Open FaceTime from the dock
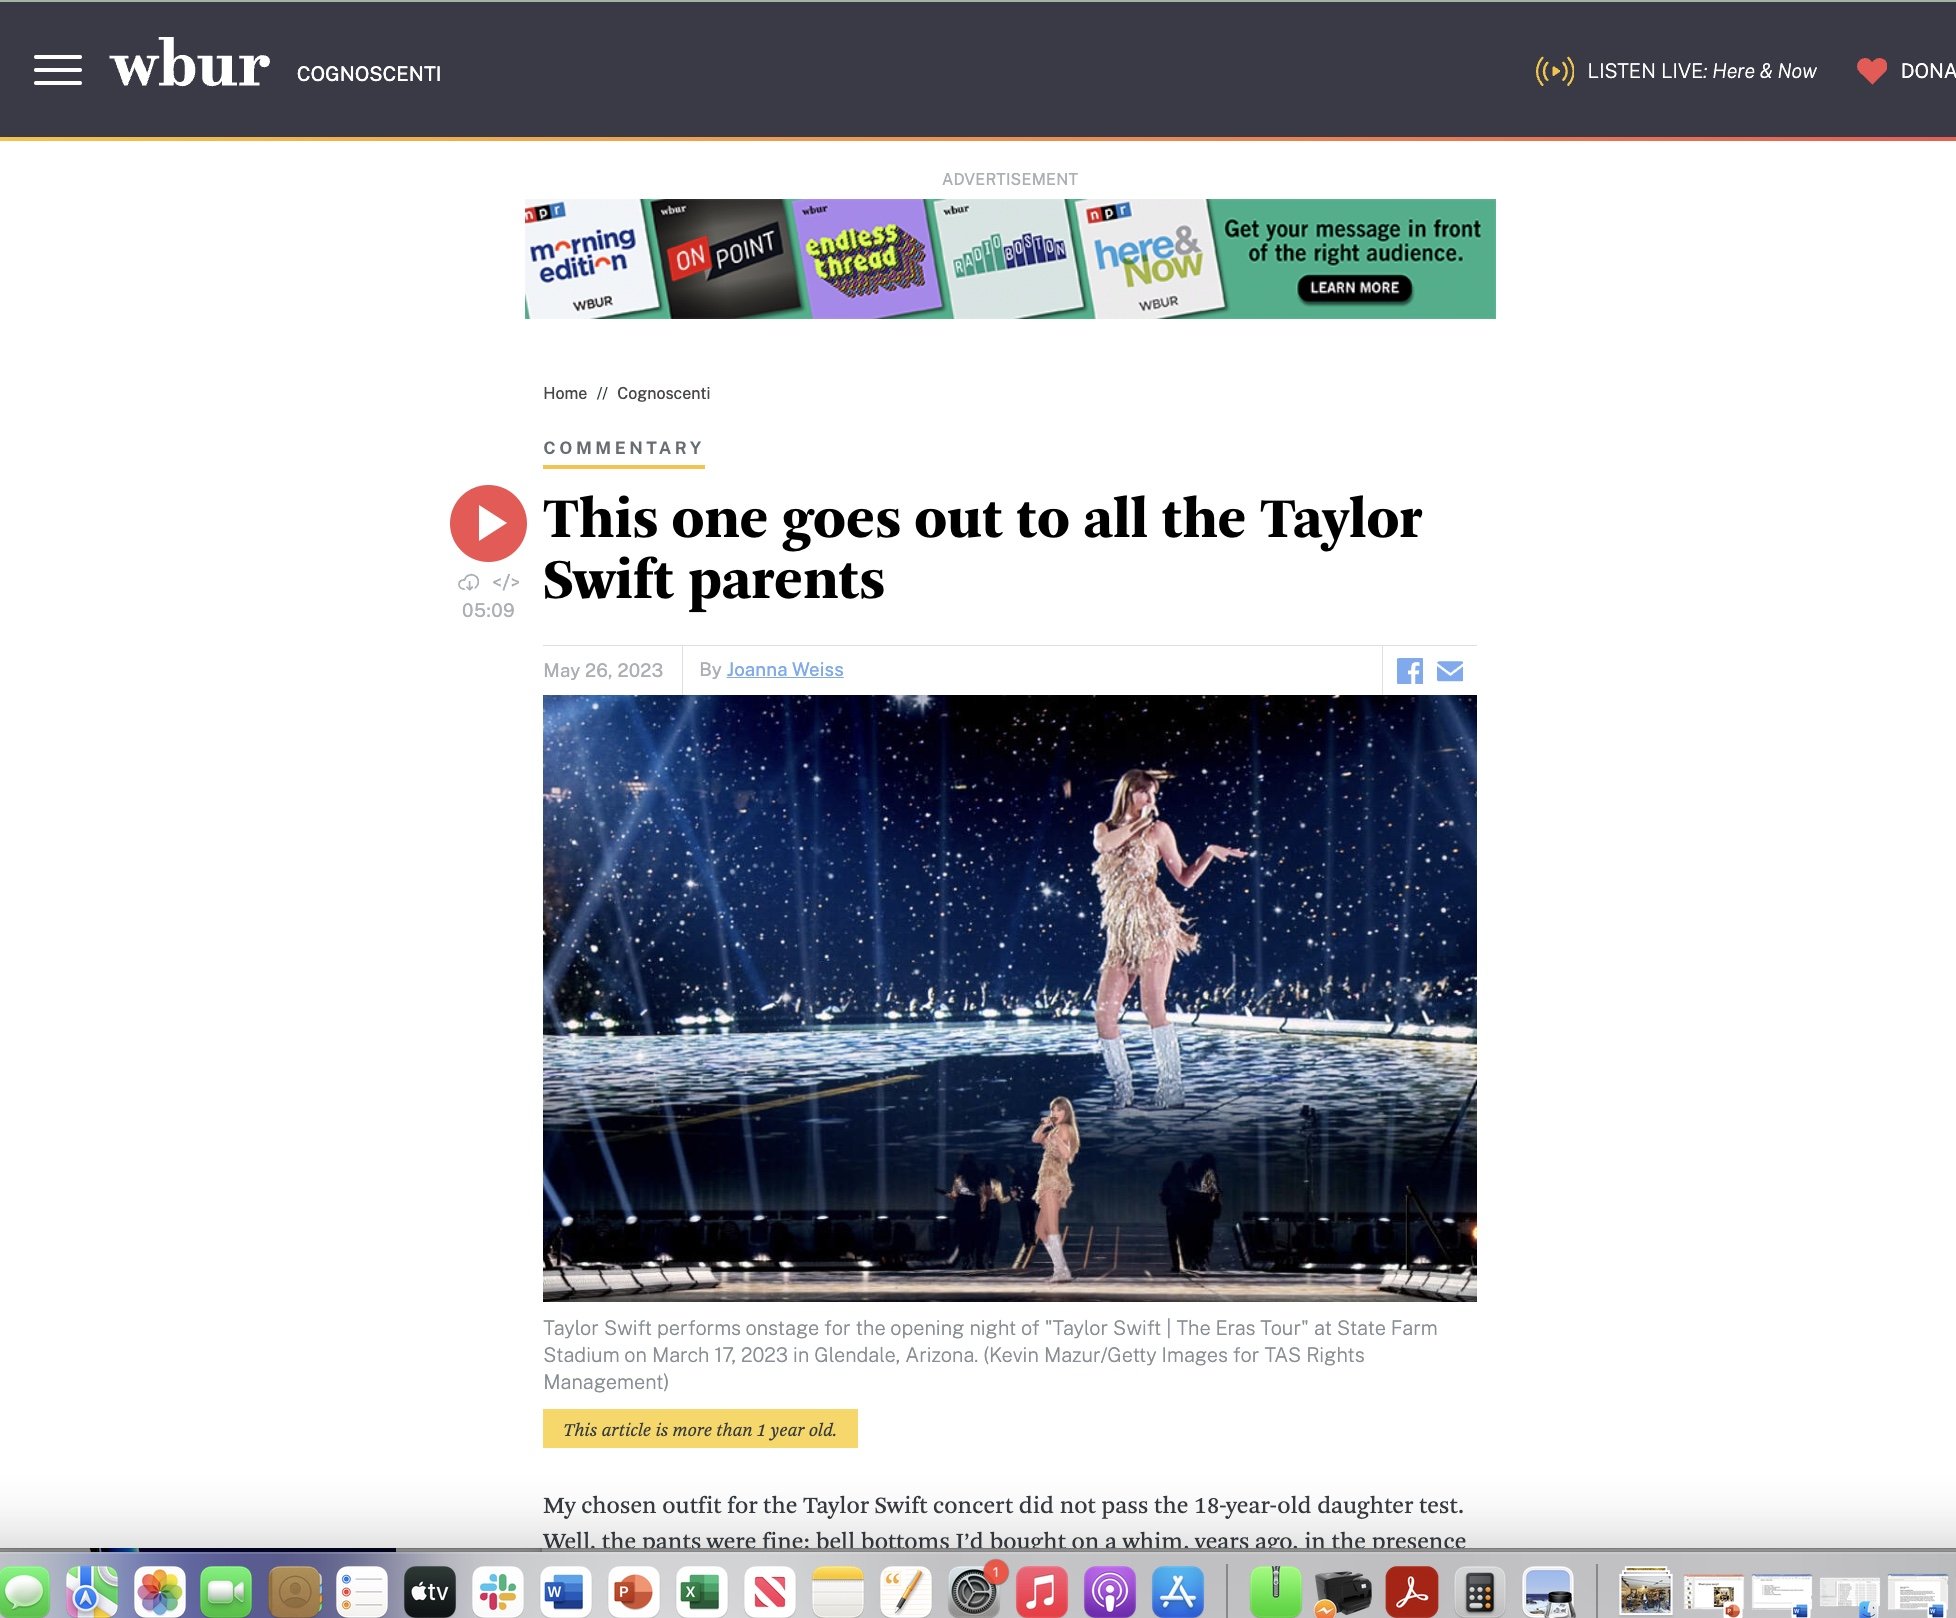 [x=227, y=1591]
